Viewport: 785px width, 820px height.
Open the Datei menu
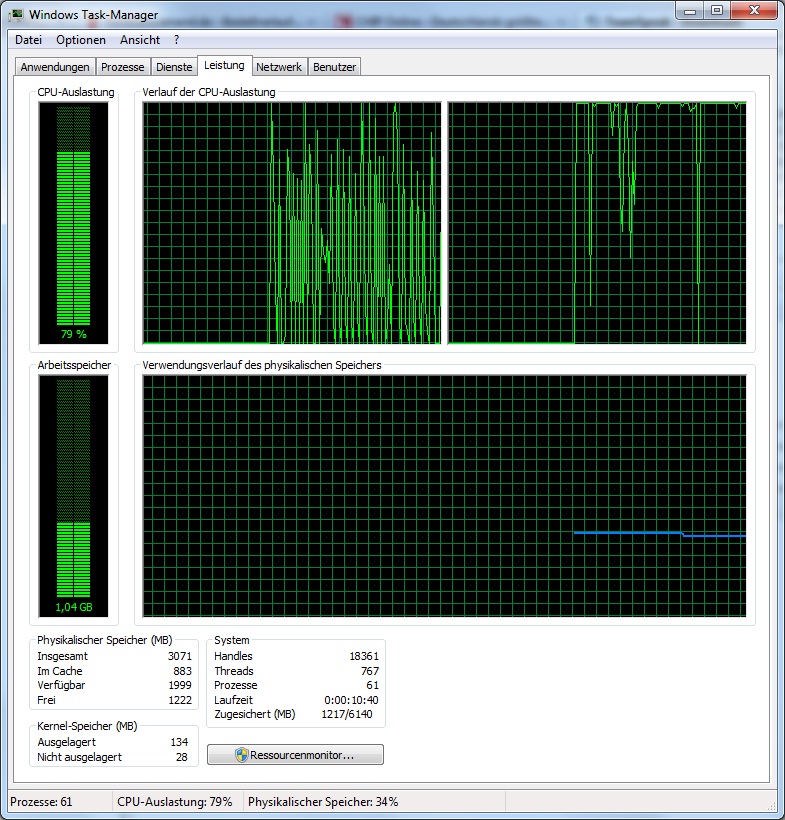tap(28, 40)
